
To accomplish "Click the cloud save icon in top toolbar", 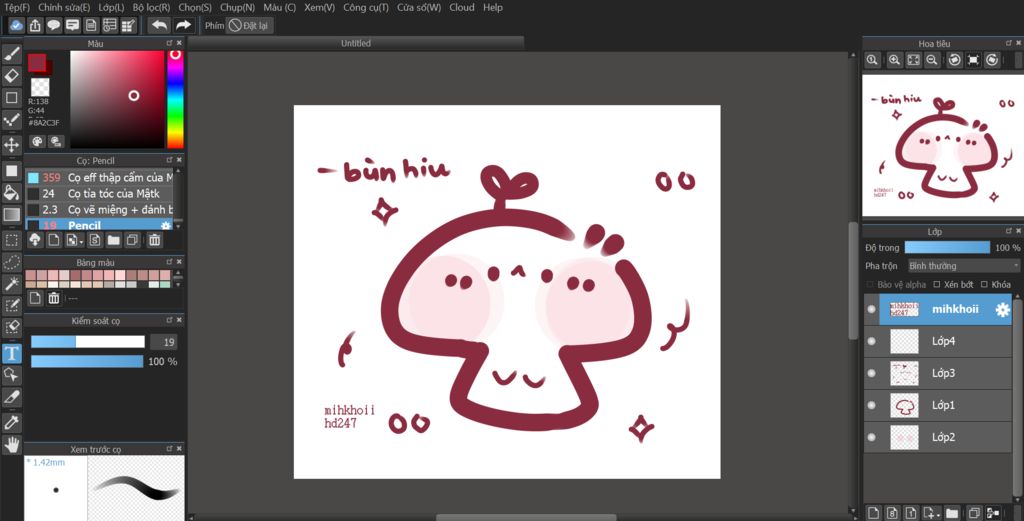I will click(16, 25).
